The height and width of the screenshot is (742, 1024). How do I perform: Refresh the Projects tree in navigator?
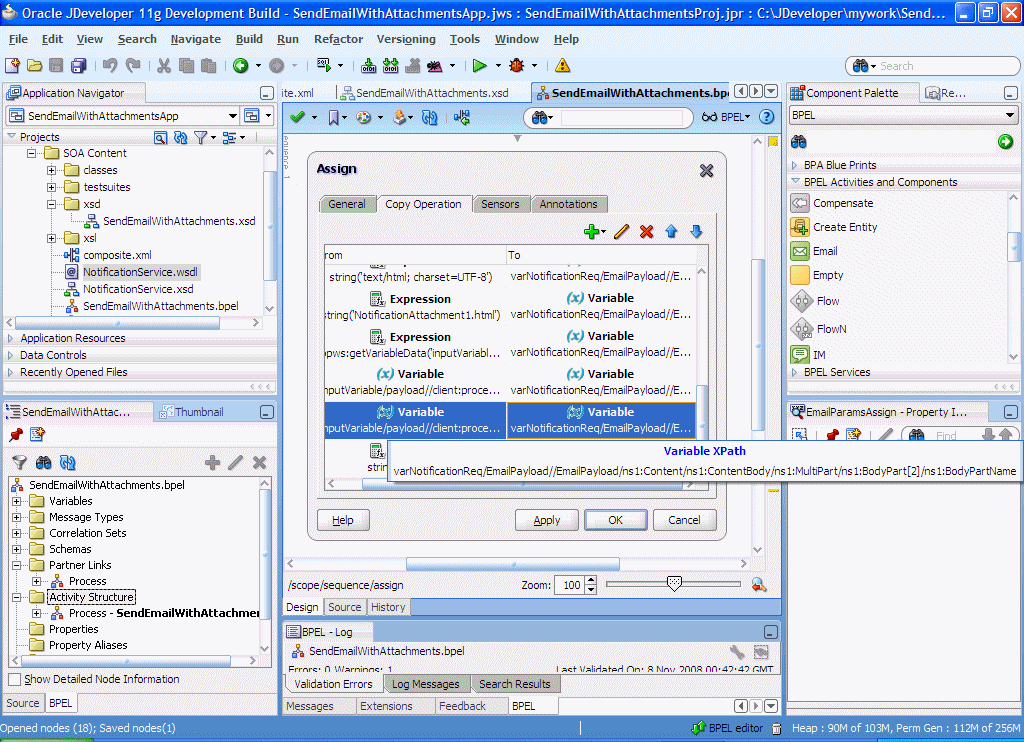(x=180, y=137)
